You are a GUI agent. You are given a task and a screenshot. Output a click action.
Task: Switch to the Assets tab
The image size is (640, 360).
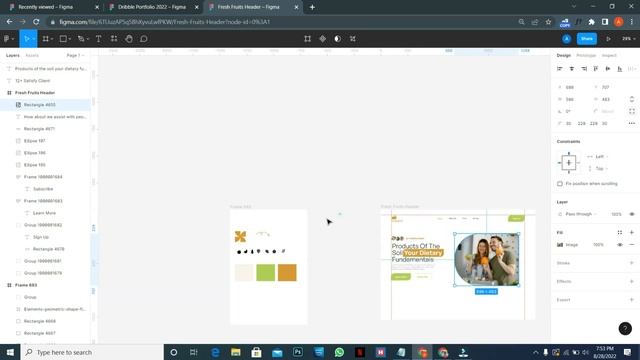coord(32,55)
